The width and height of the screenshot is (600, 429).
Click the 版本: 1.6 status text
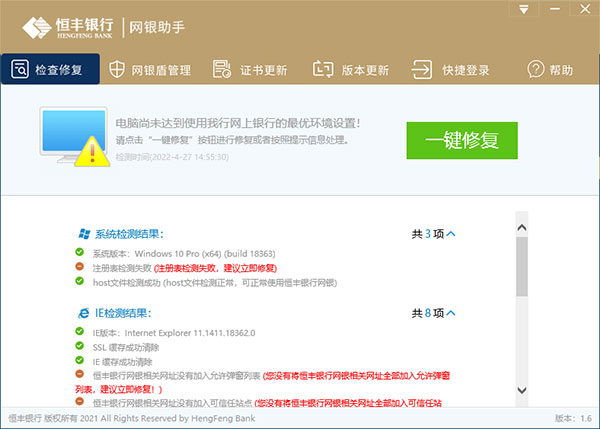[x=573, y=418]
